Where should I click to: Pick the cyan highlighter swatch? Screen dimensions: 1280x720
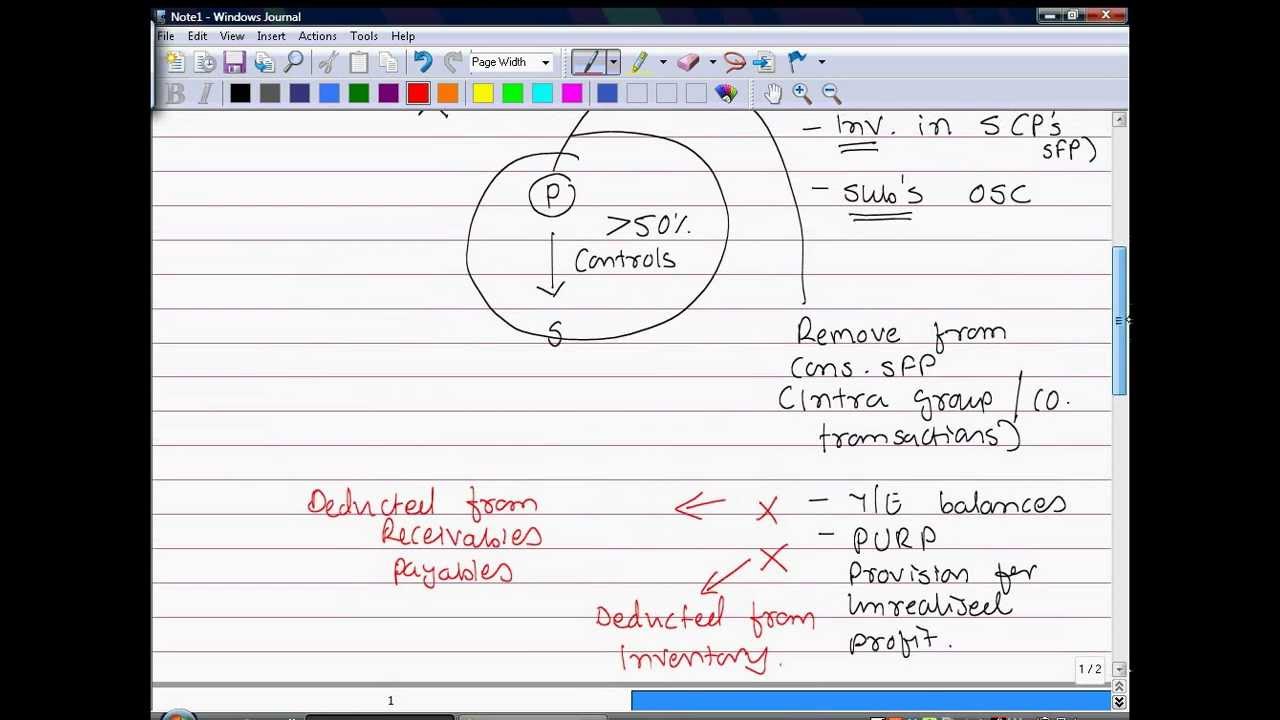542,94
